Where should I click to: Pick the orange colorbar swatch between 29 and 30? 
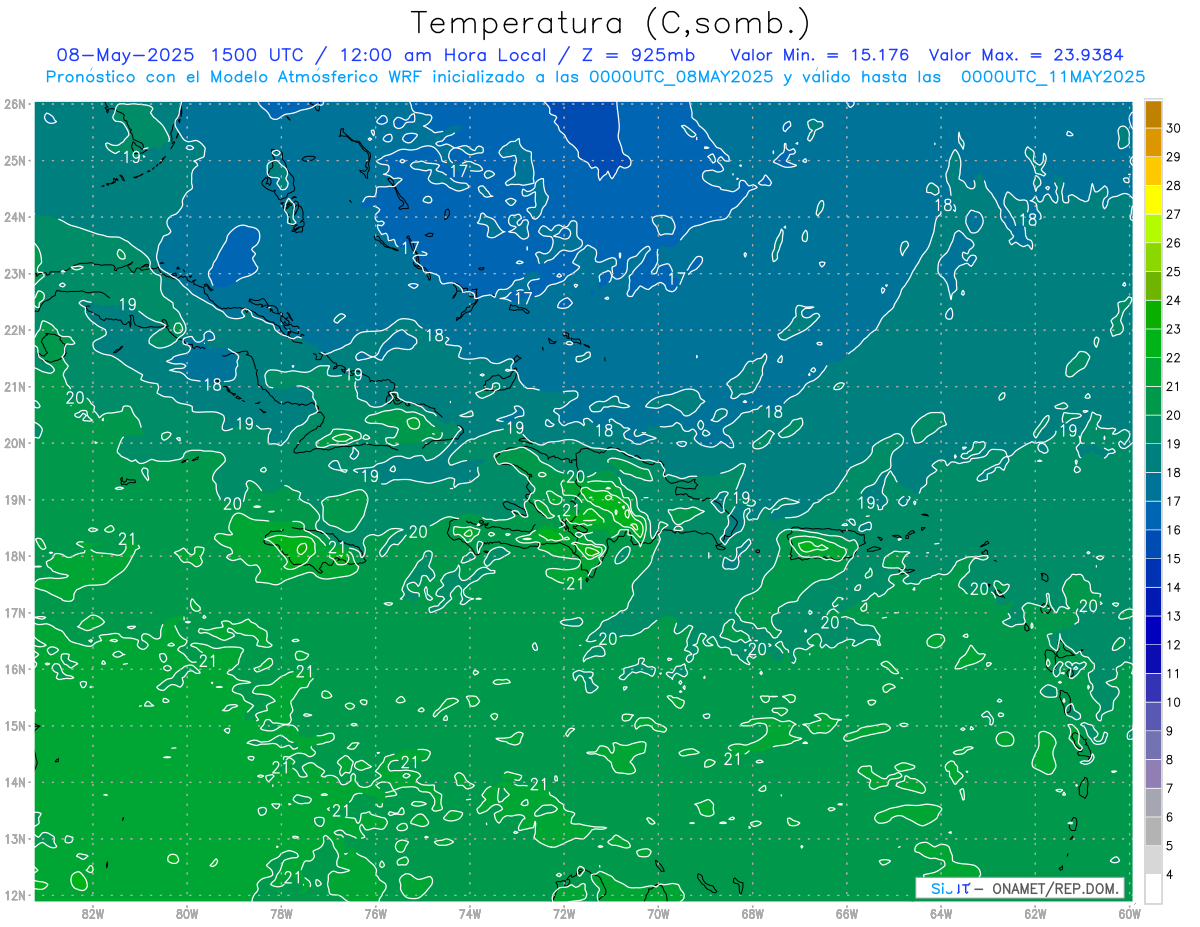(1153, 142)
